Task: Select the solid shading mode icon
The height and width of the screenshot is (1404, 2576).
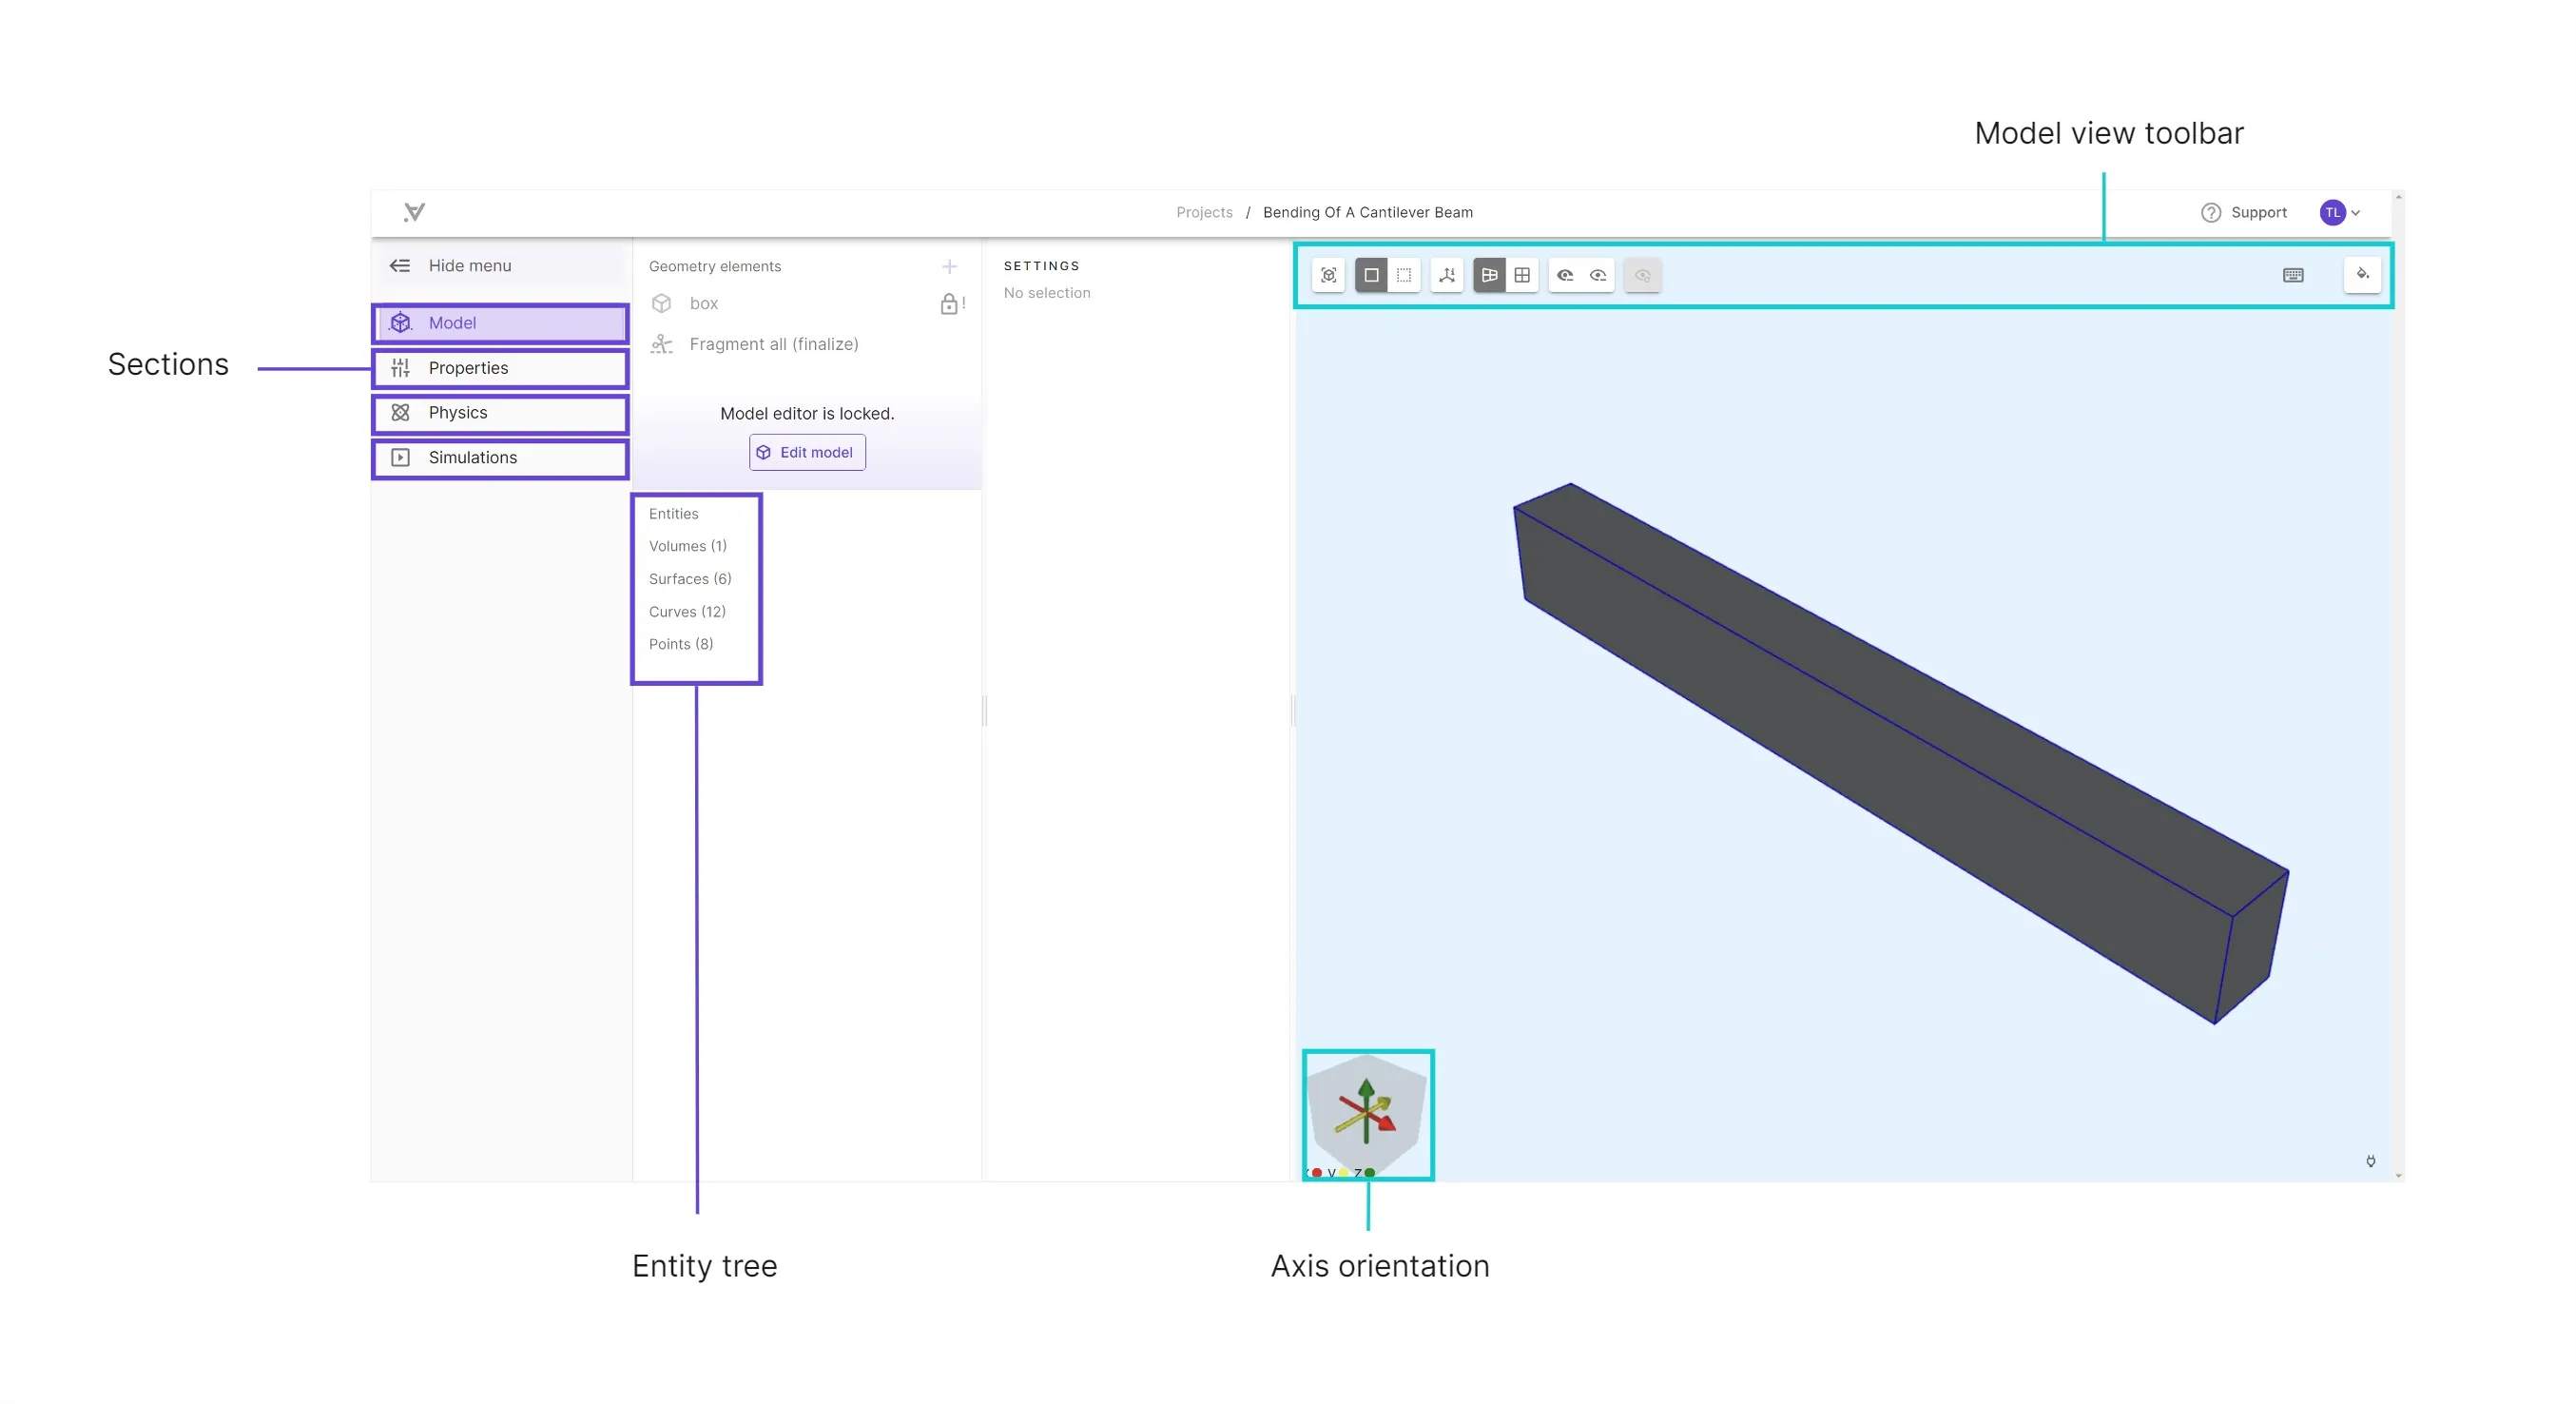Action: [x=1372, y=275]
